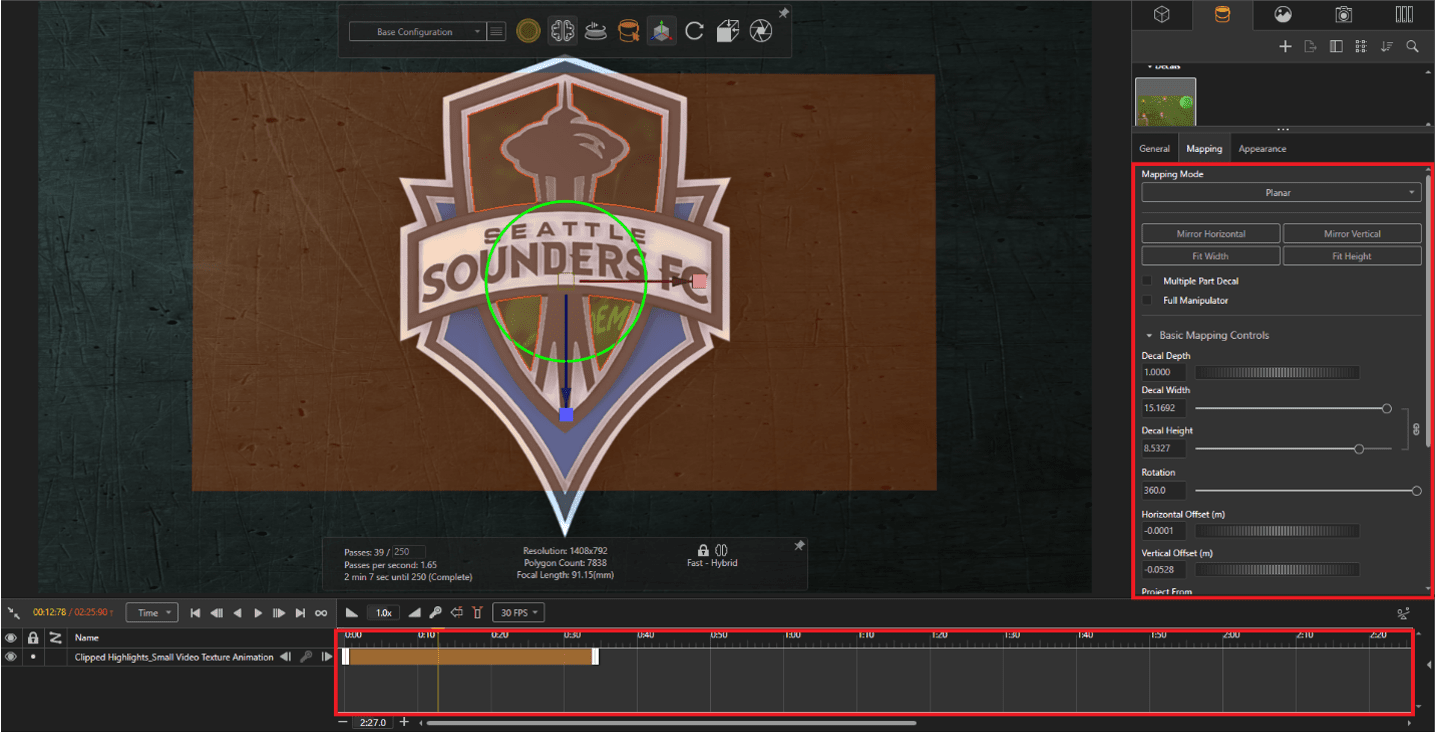Open the 30 FPS dropdown
Image resolution: width=1437 pixels, height=733 pixels.
518,613
